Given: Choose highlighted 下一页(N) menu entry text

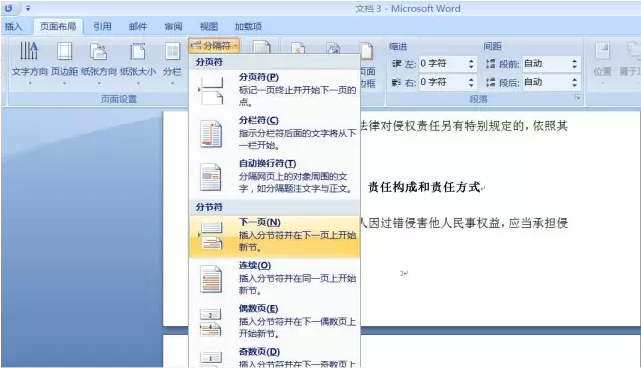Looking at the screenshot, I should coord(260,222).
